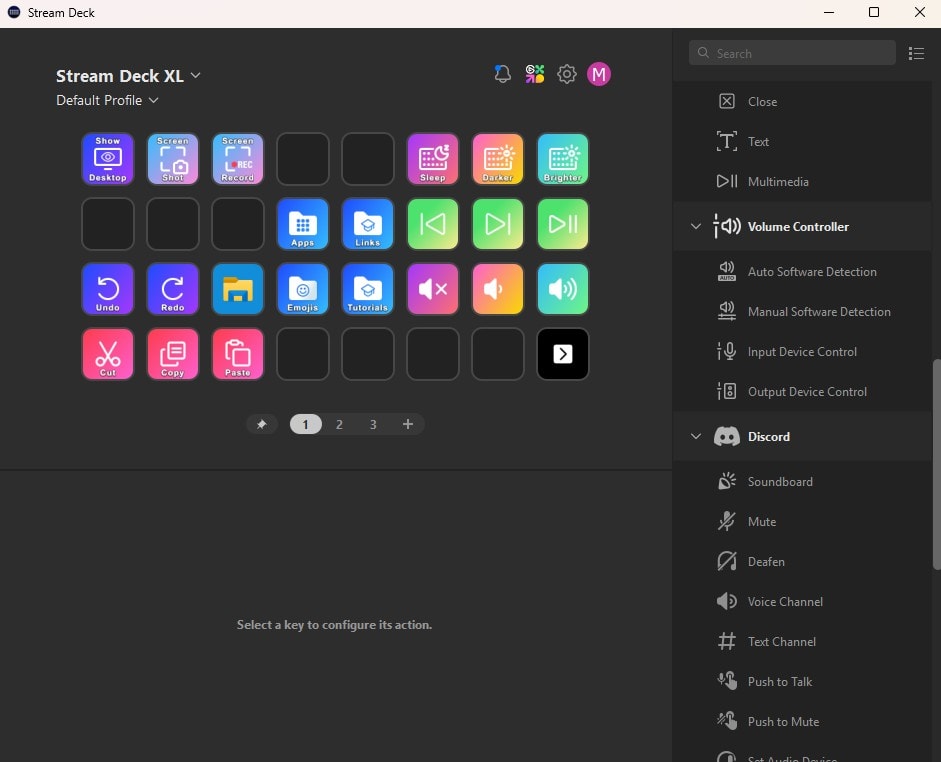Select the volume down key
Screen dimensions: 941x762
[498, 289]
